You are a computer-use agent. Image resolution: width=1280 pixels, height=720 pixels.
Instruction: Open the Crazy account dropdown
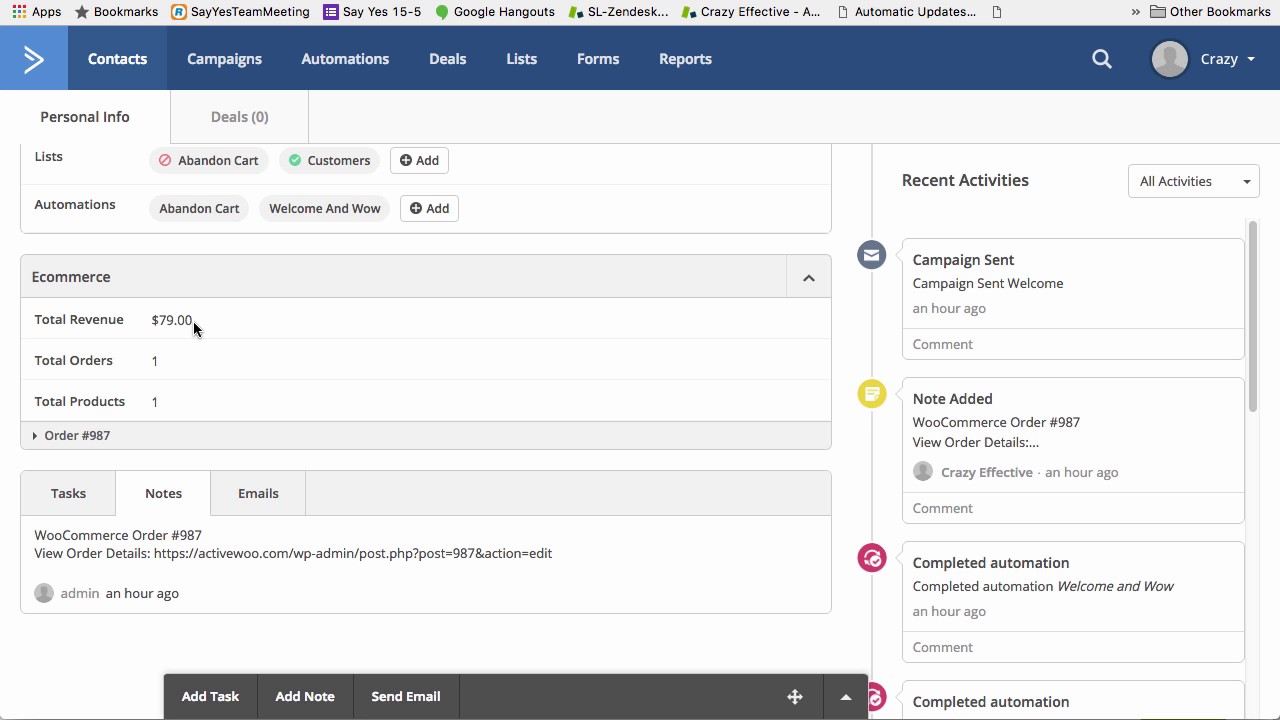coord(1227,59)
